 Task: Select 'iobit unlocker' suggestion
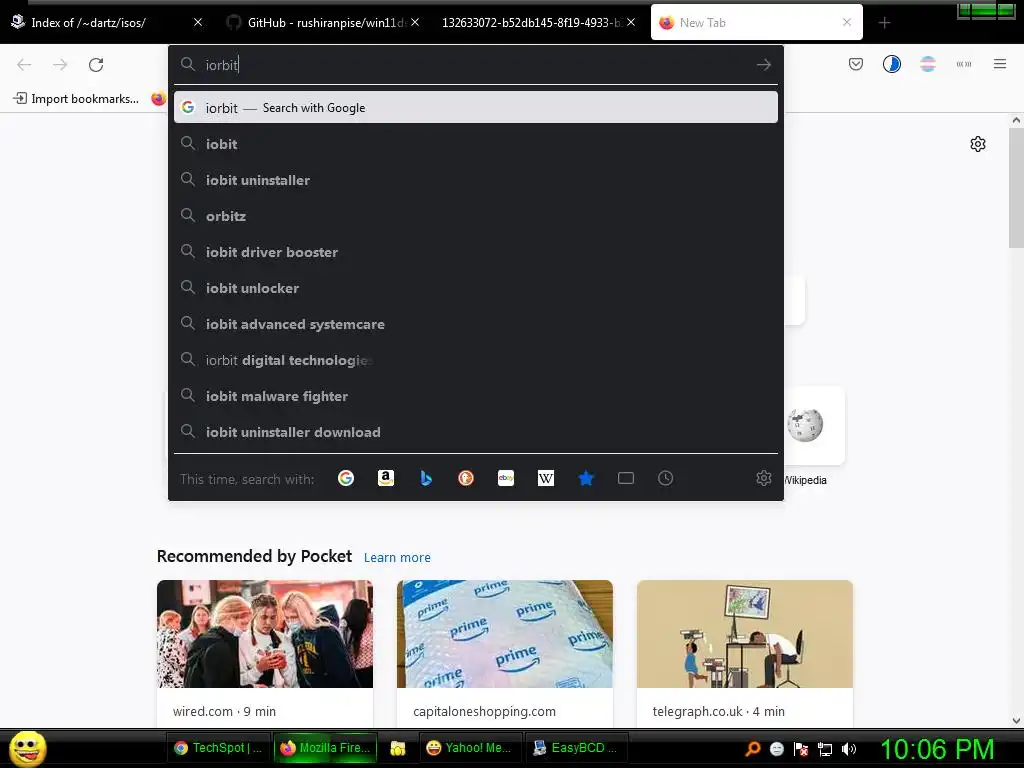coord(475,287)
